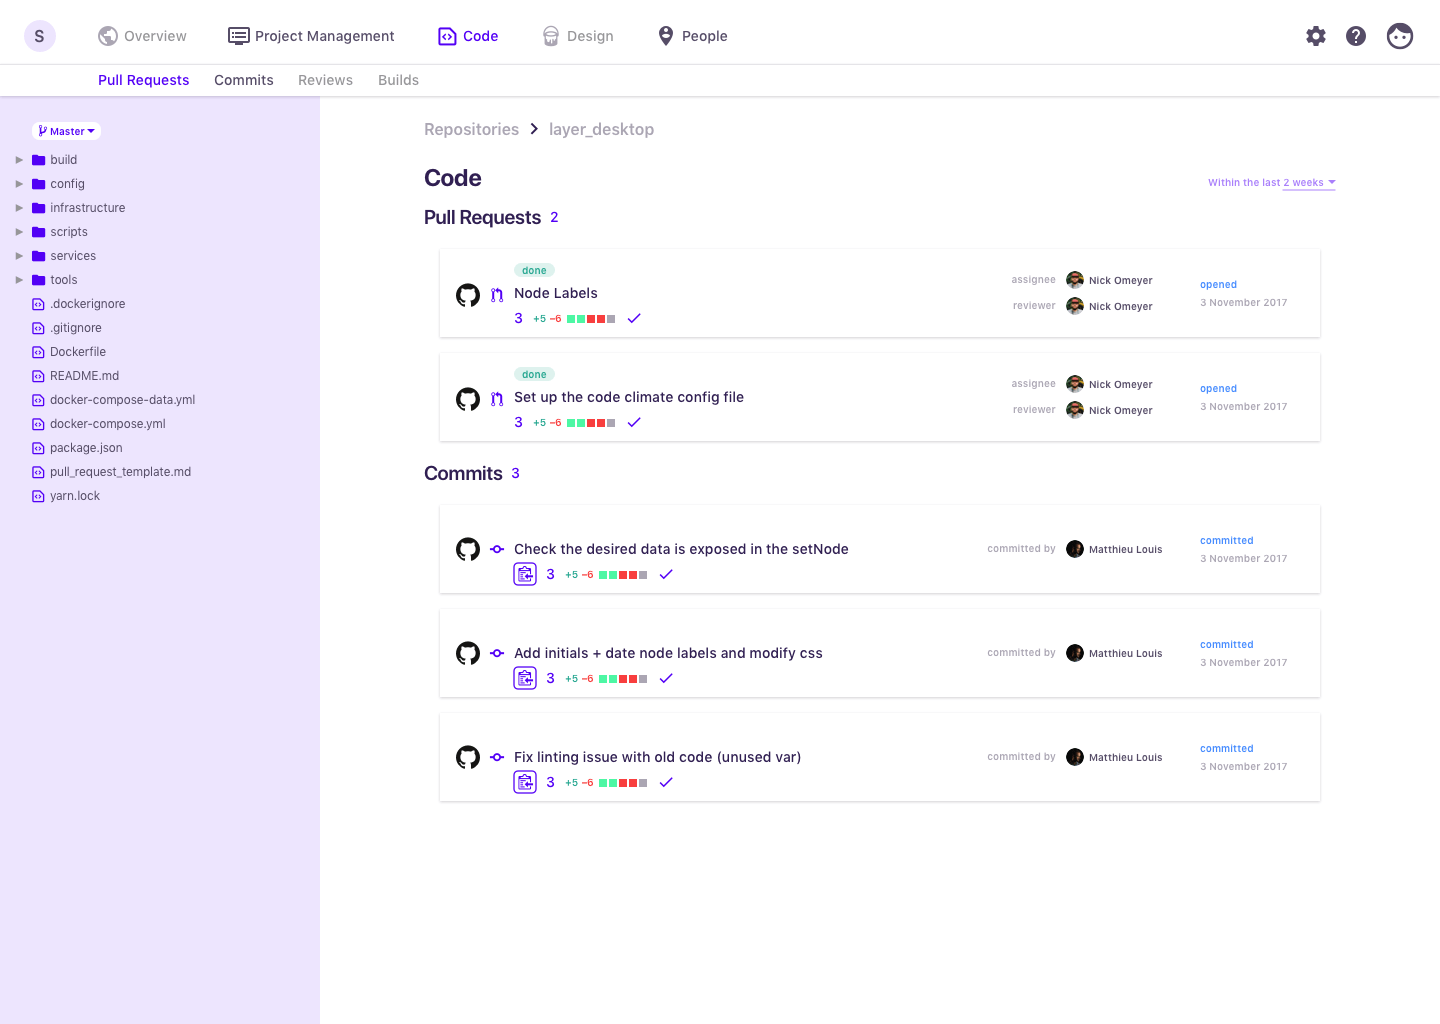Click the commit icon beside Fix linting issue

click(x=497, y=757)
